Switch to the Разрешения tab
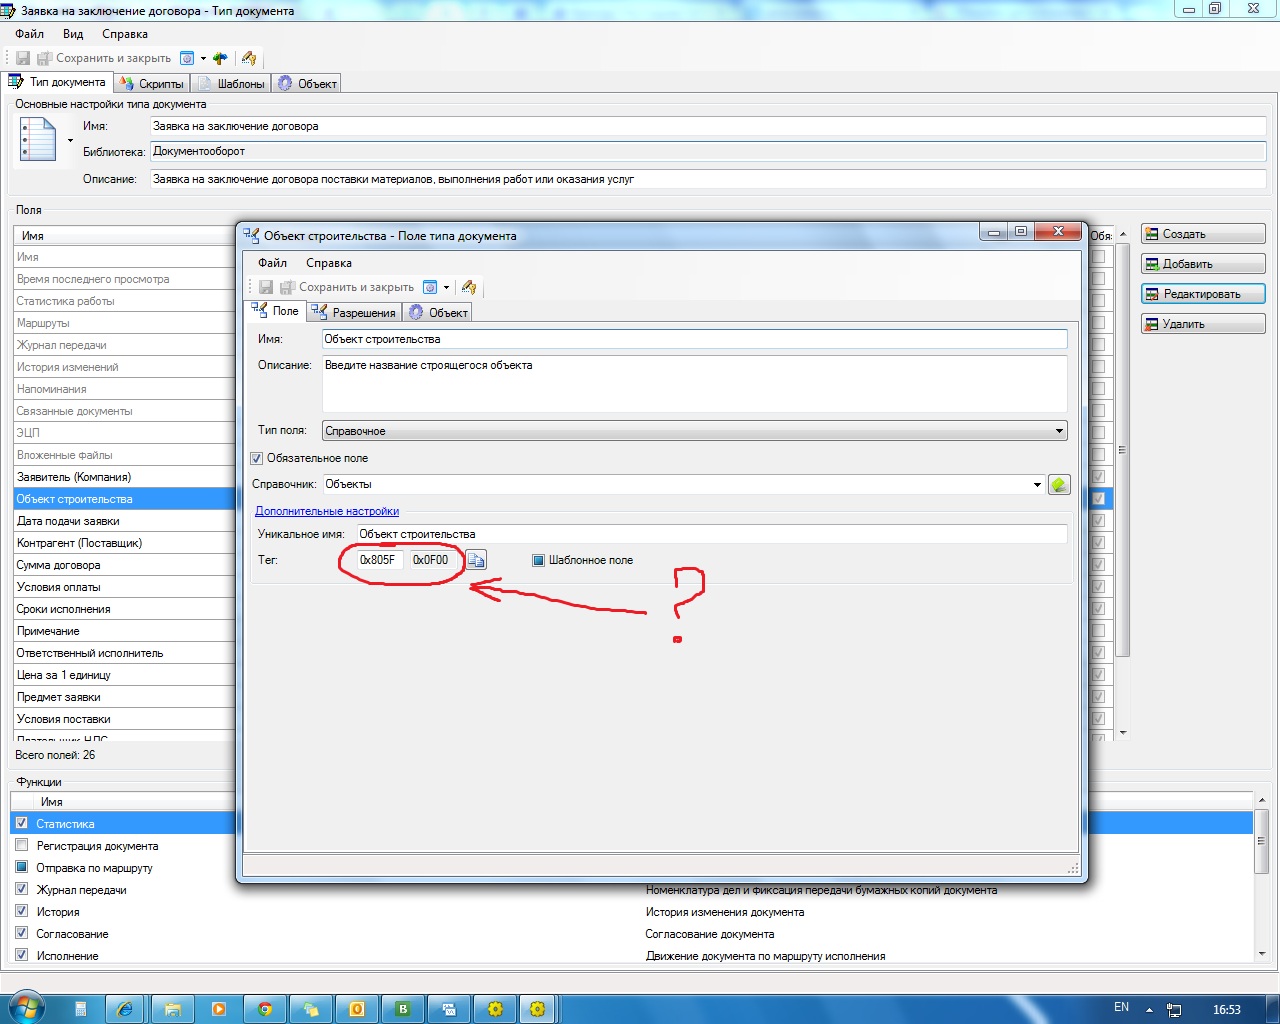 click(355, 313)
